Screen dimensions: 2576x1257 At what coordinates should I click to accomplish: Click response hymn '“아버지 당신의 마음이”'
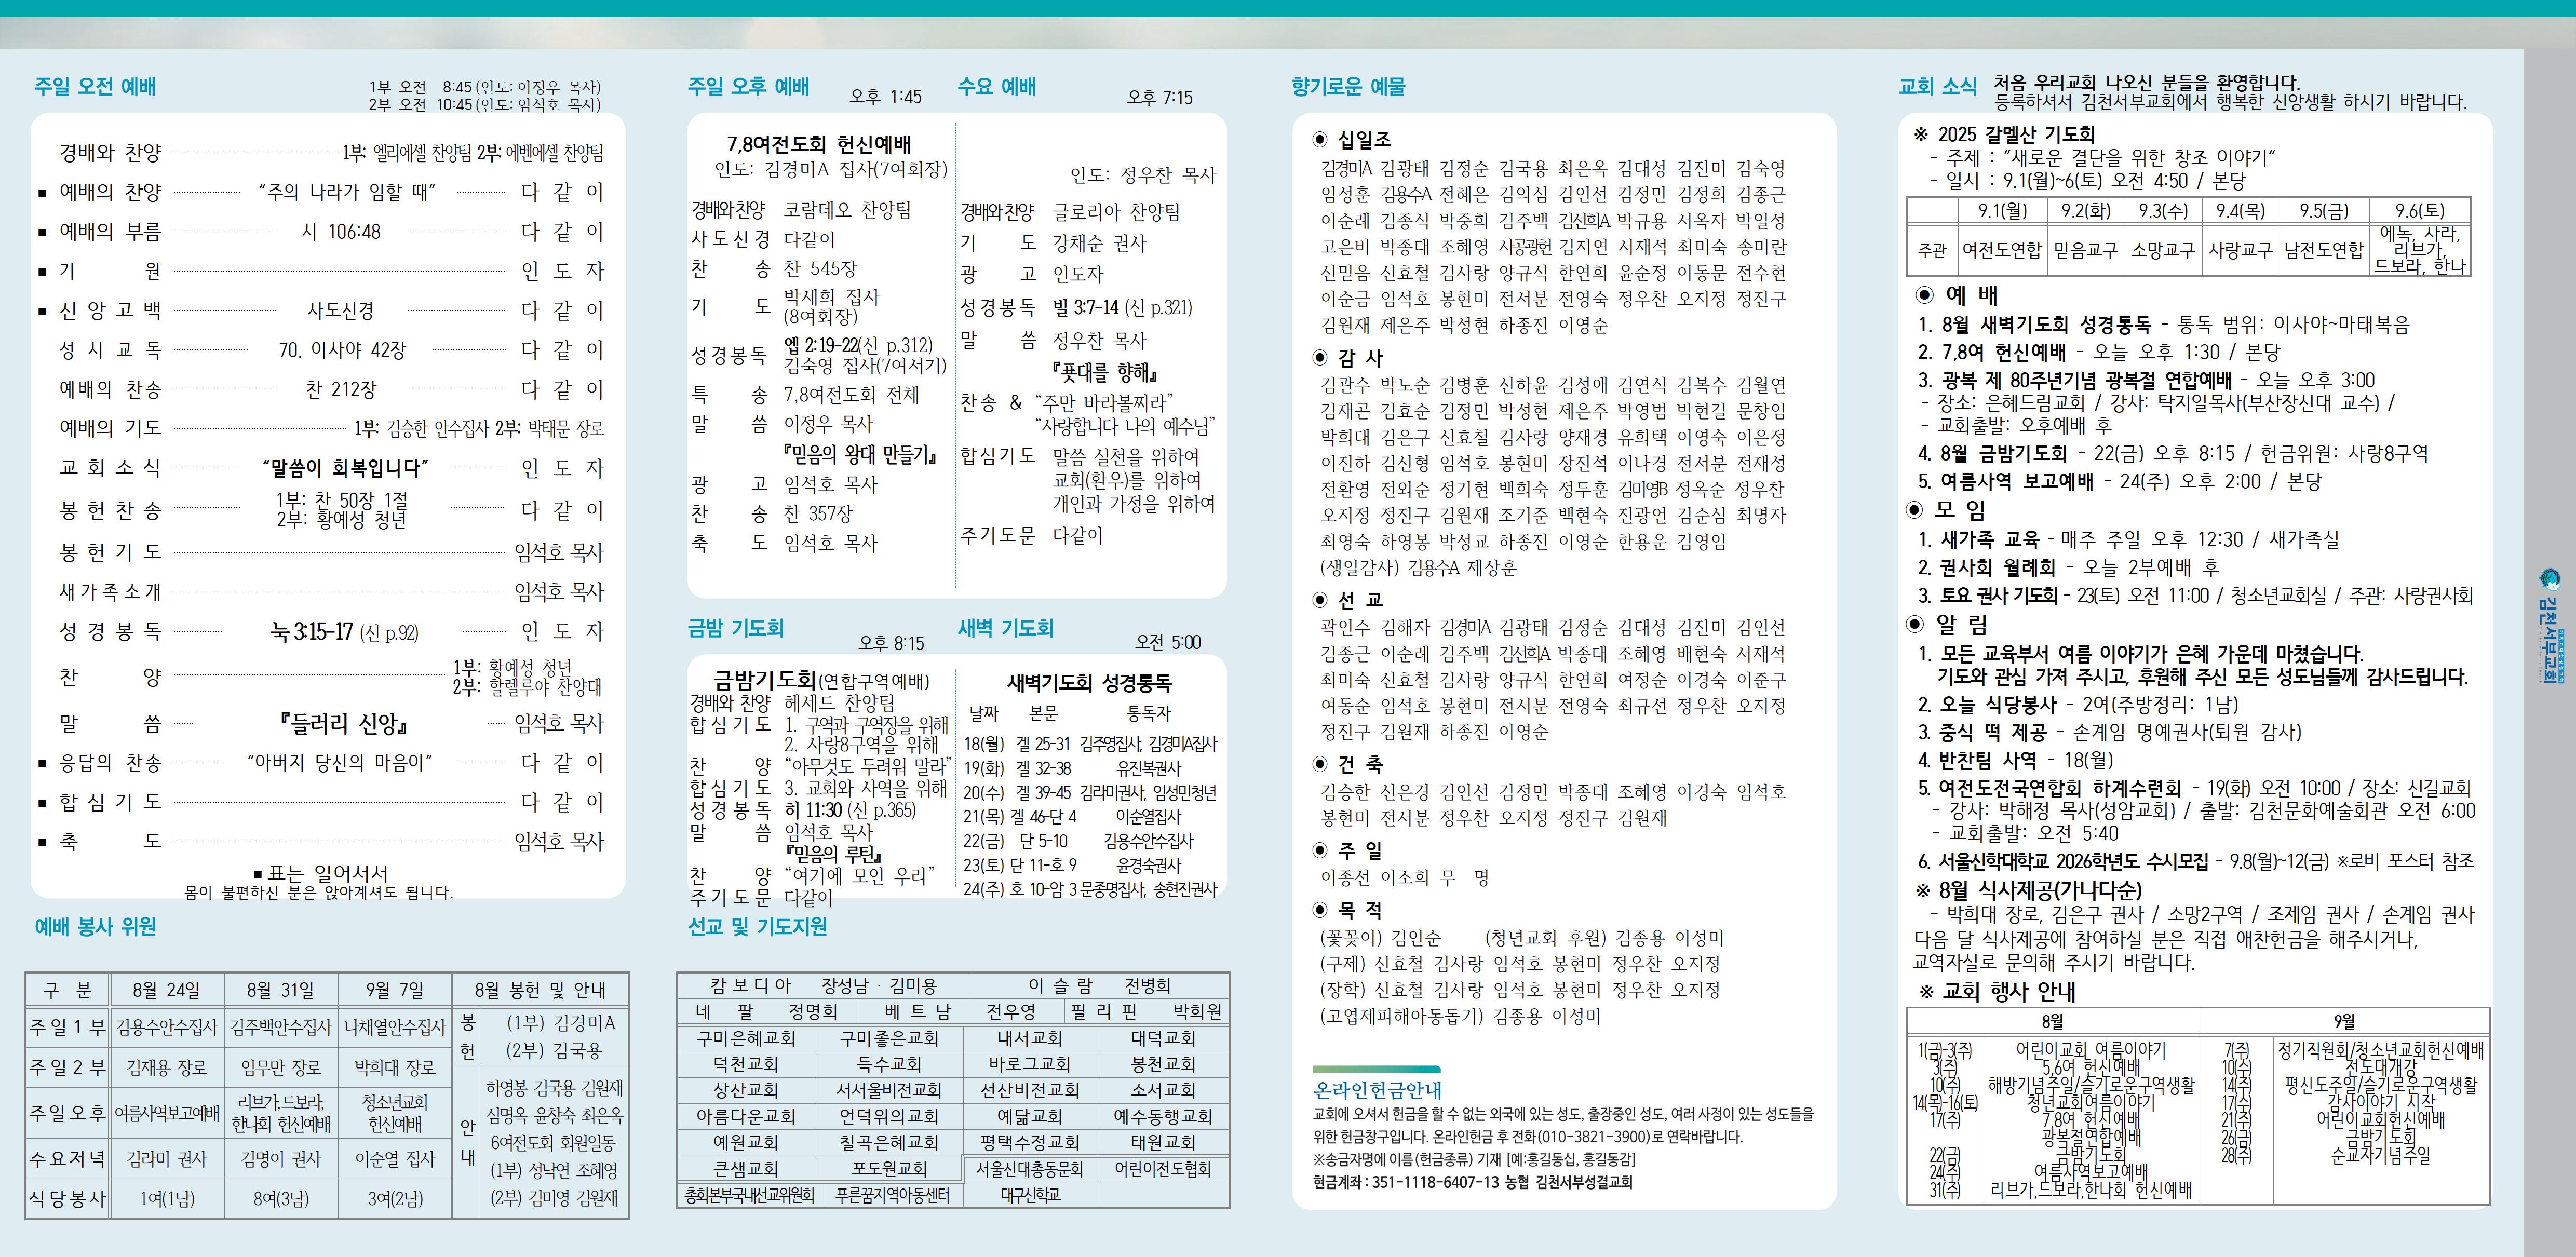coord(340,762)
